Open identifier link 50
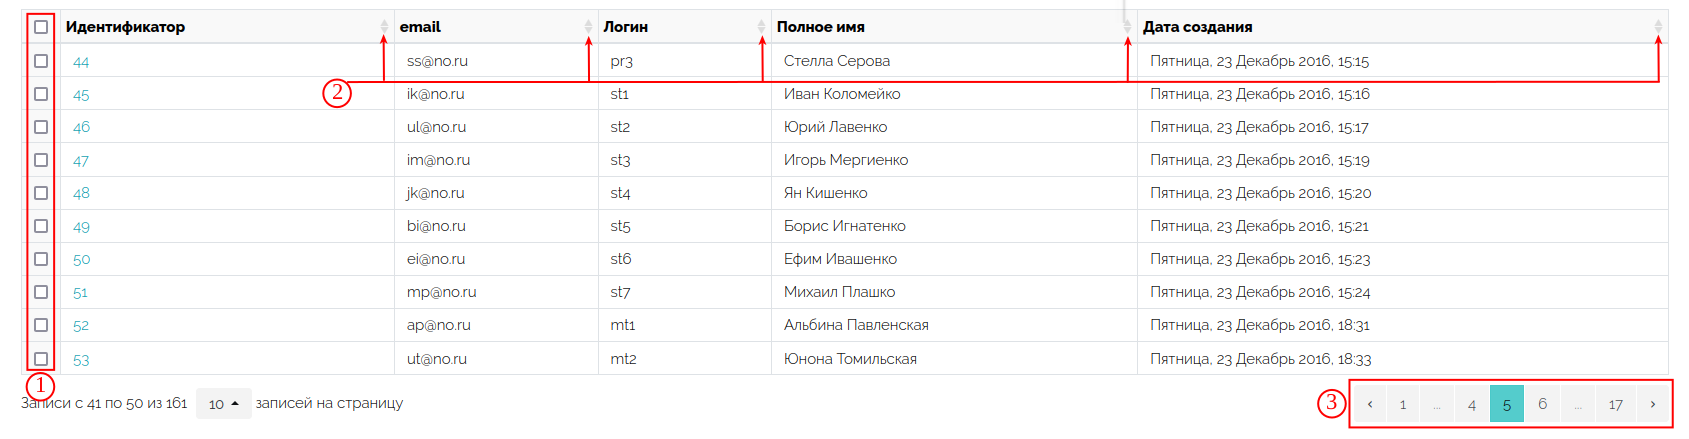 82,260
